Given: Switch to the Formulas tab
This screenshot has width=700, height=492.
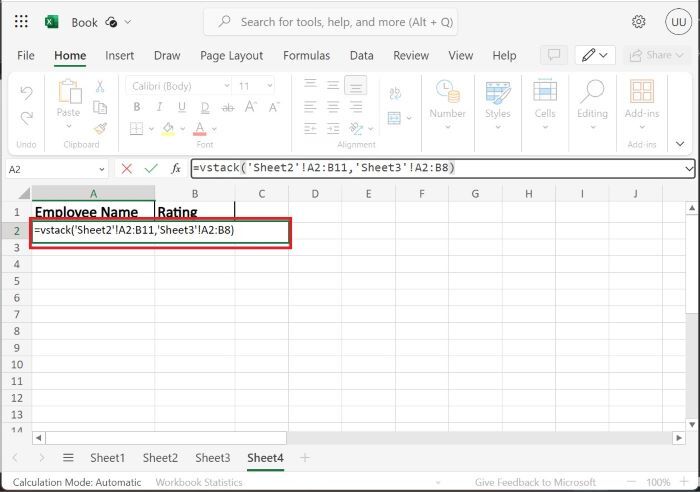Looking at the screenshot, I should coord(307,56).
